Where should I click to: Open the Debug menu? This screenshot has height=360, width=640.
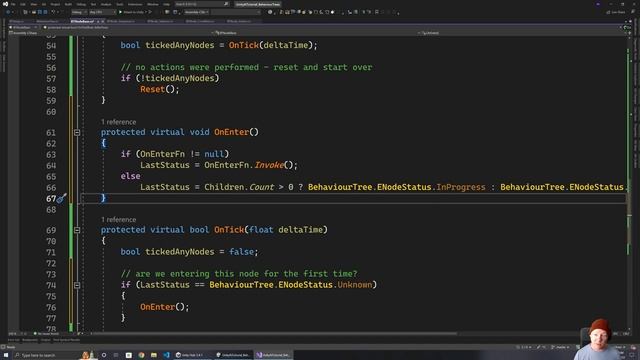tap(81, 4)
